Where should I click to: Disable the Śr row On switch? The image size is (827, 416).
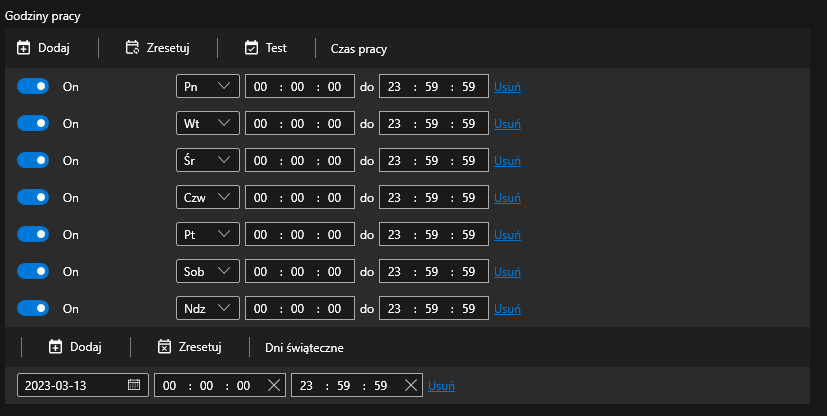33,160
